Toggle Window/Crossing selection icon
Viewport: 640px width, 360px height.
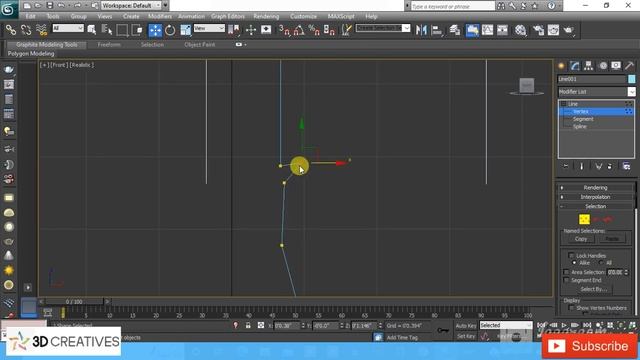click(x=137, y=30)
